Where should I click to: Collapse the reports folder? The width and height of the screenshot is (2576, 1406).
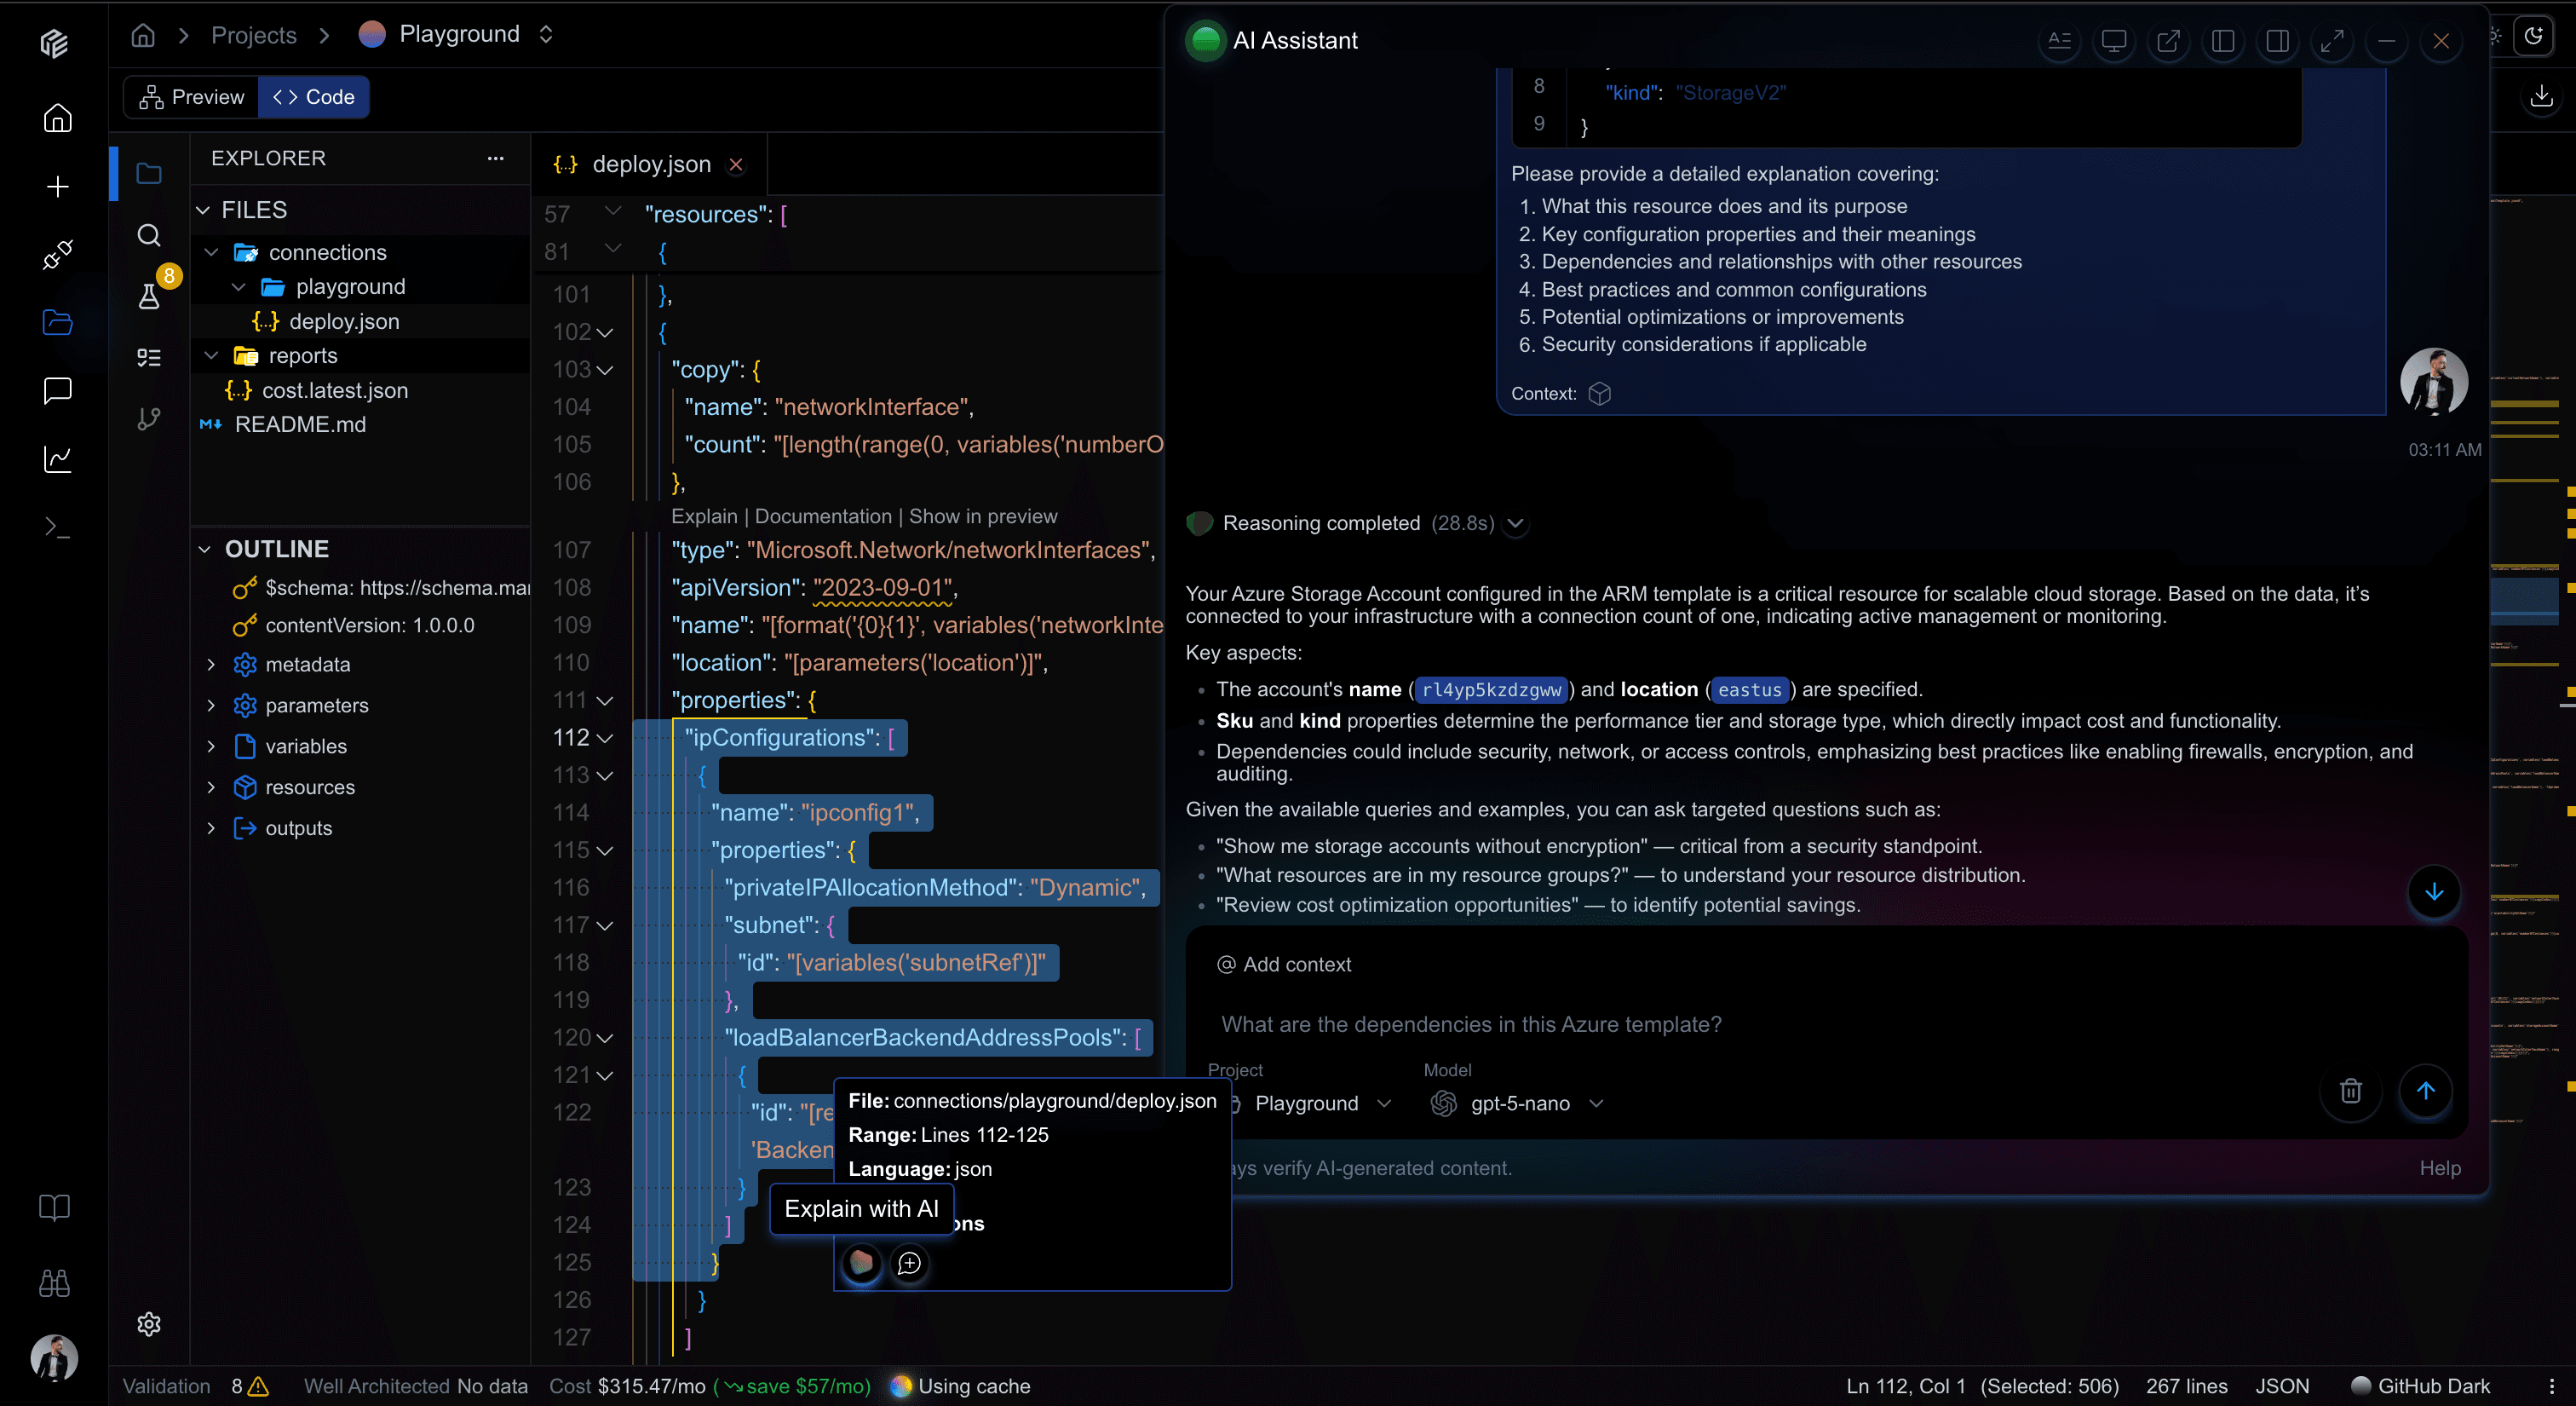[211, 356]
